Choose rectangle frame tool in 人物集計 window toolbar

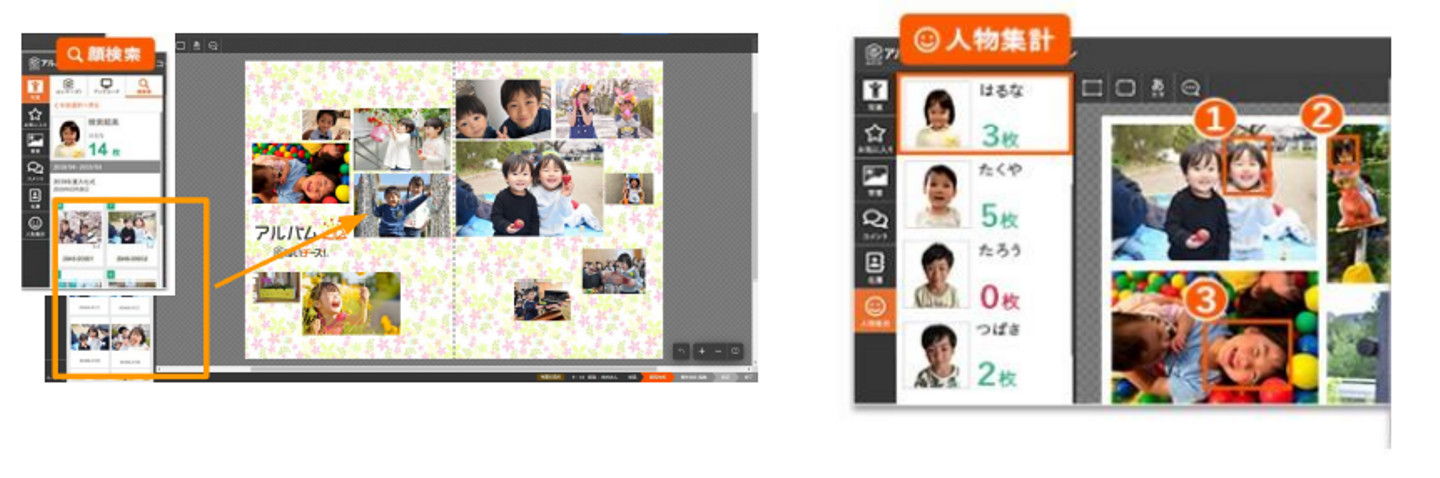pos(1092,88)
